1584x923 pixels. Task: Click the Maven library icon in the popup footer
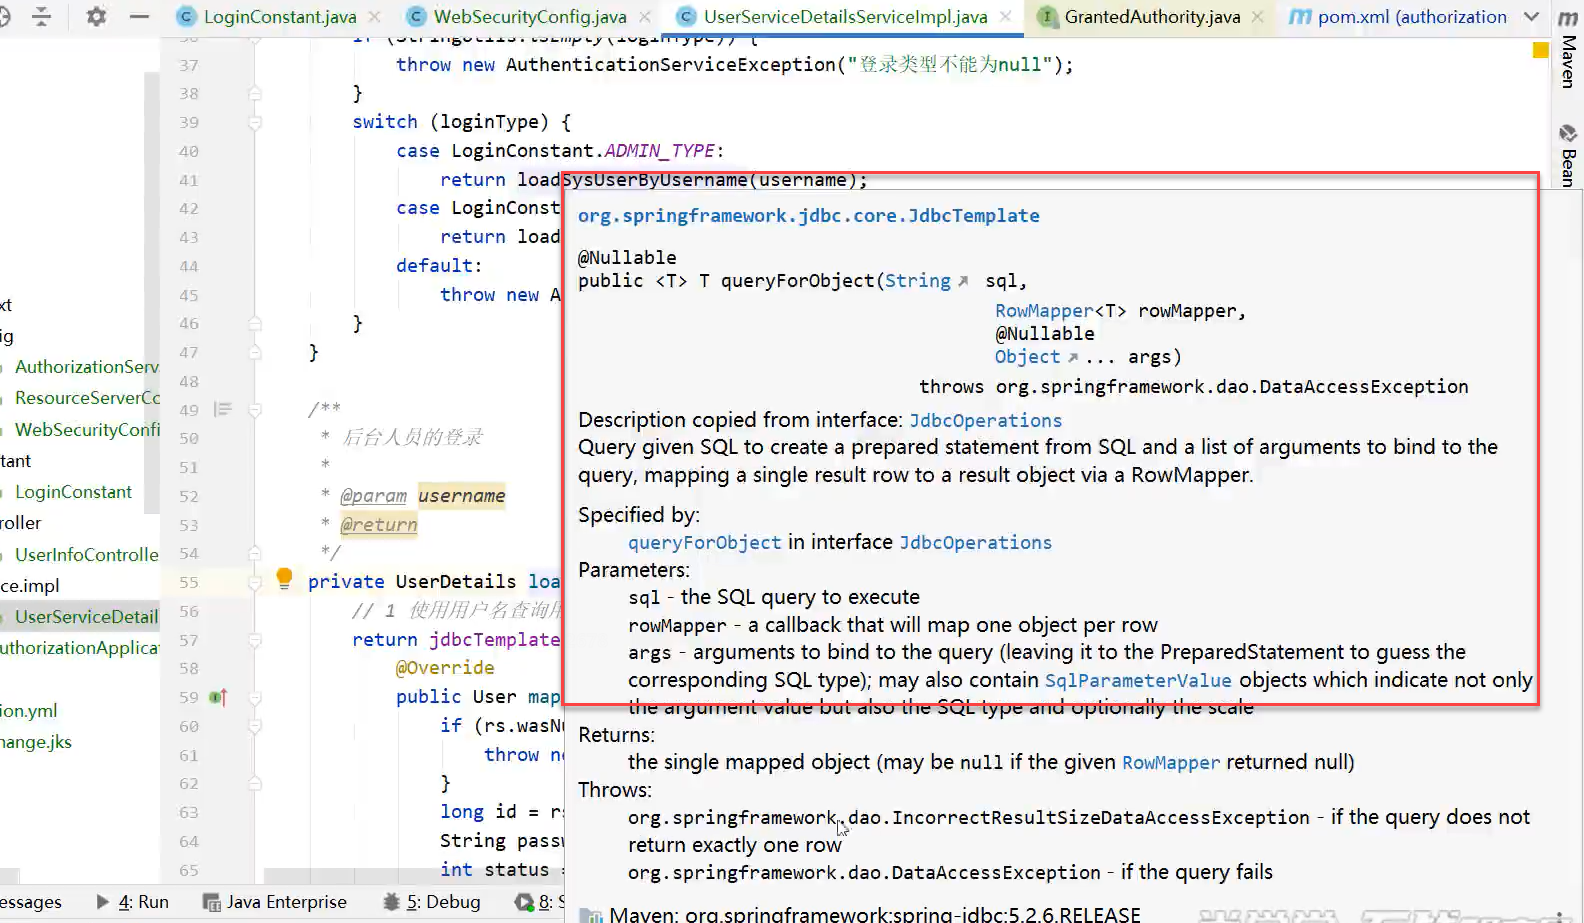click(x=591, y=915)
